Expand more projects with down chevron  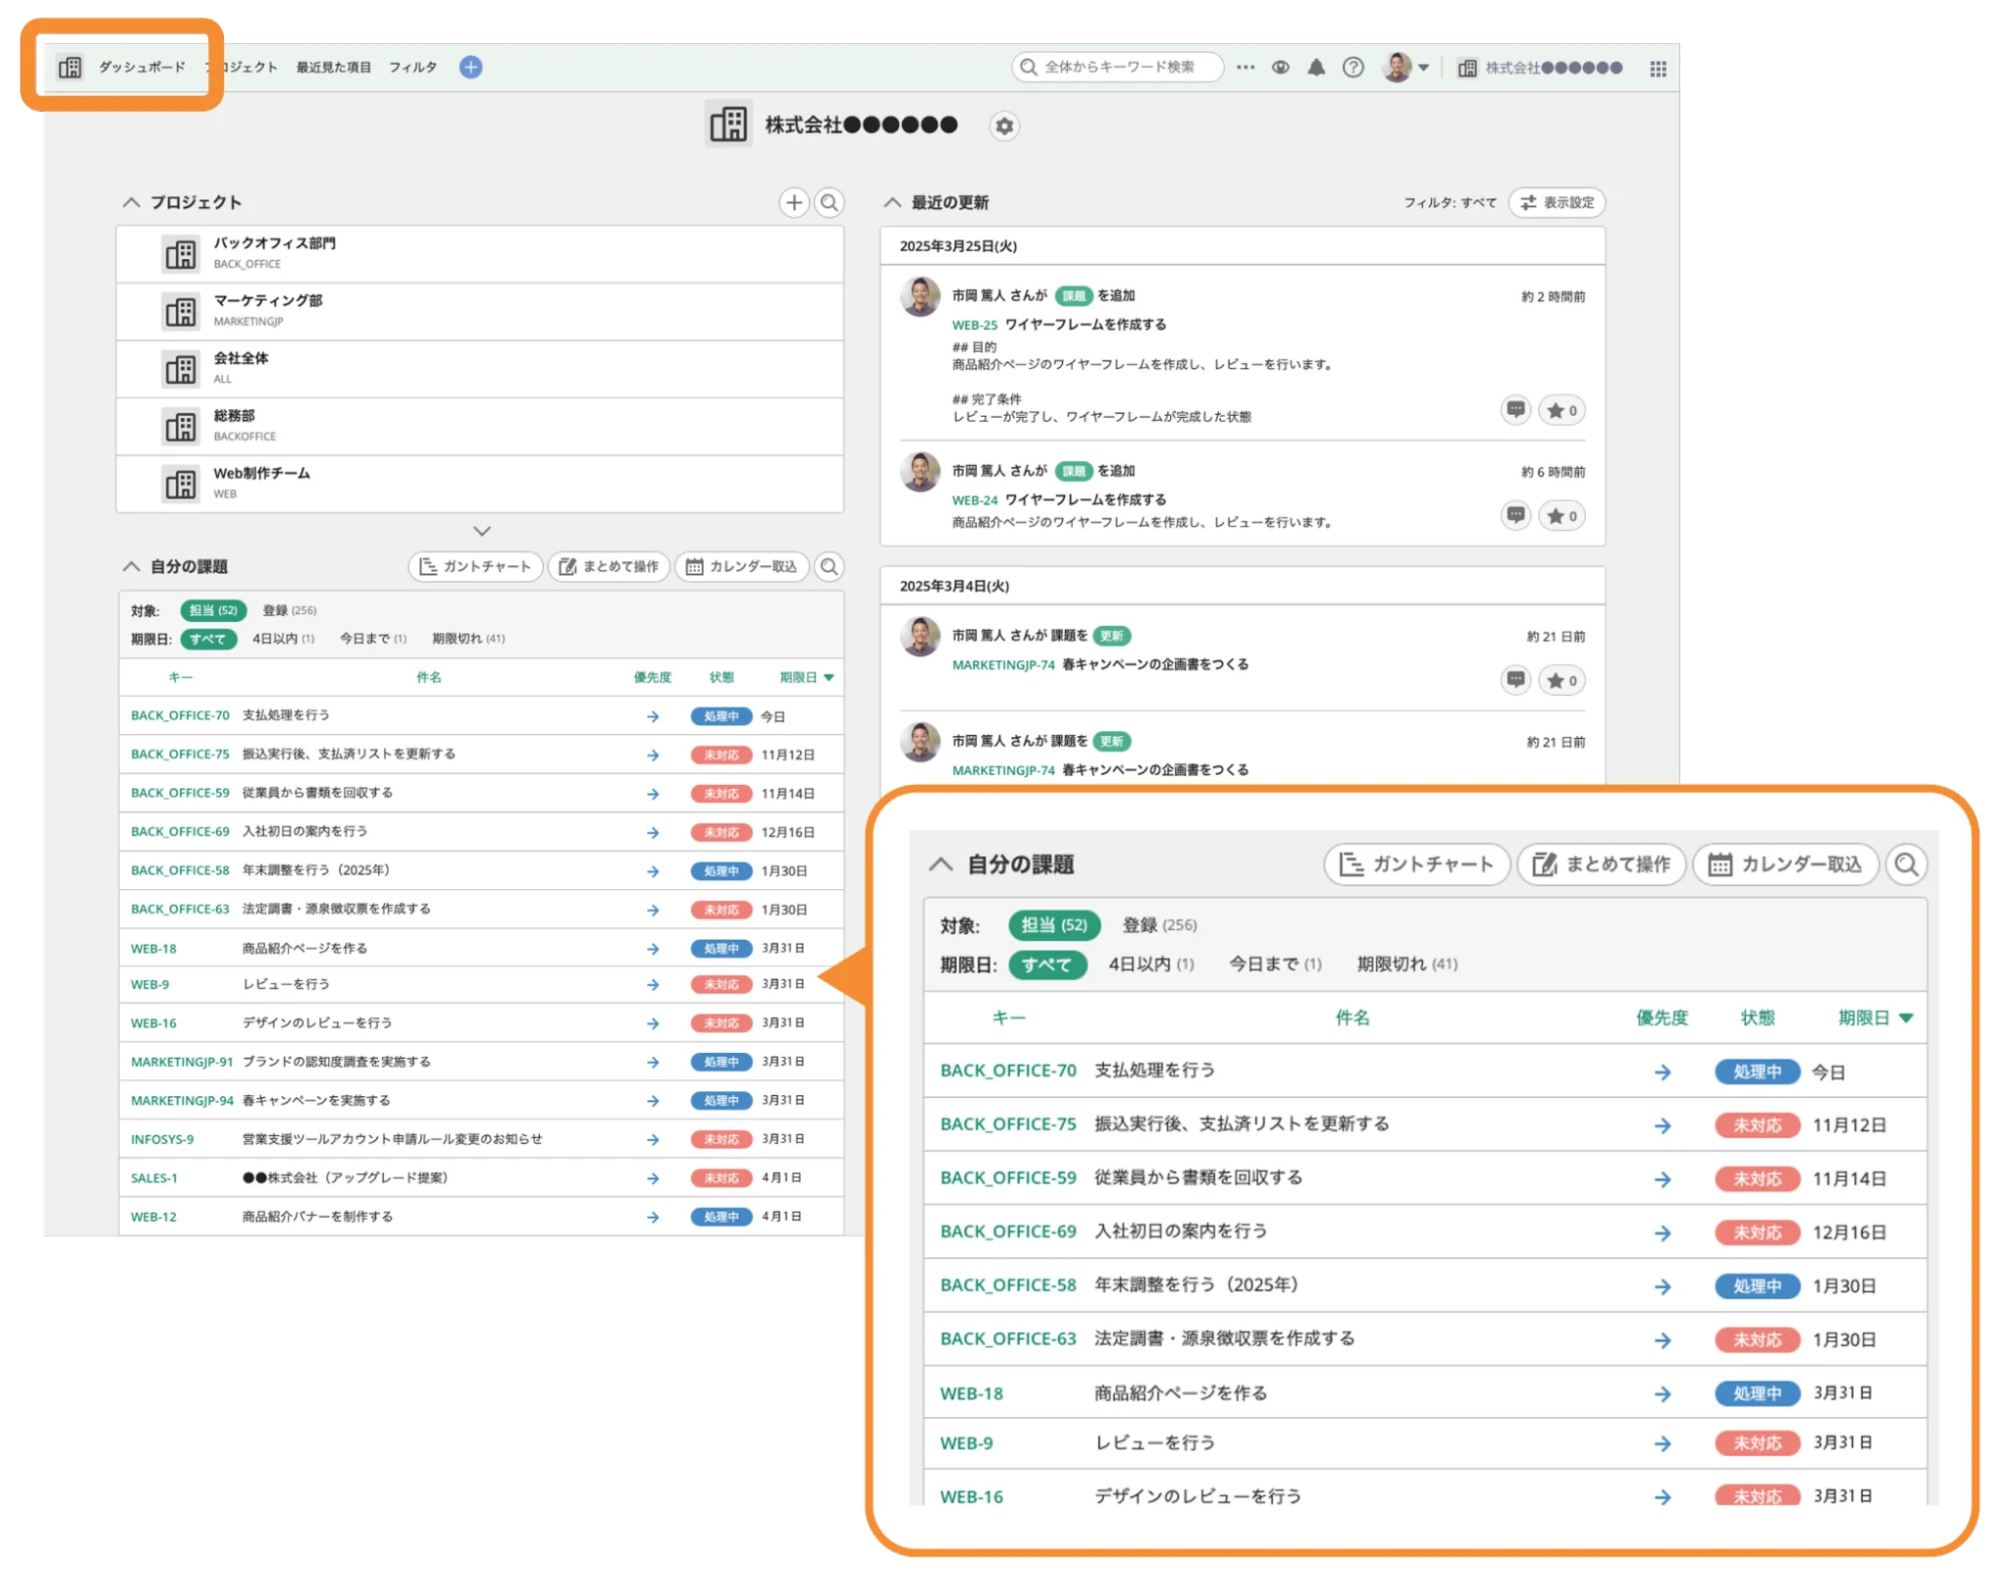coord(482,531)
